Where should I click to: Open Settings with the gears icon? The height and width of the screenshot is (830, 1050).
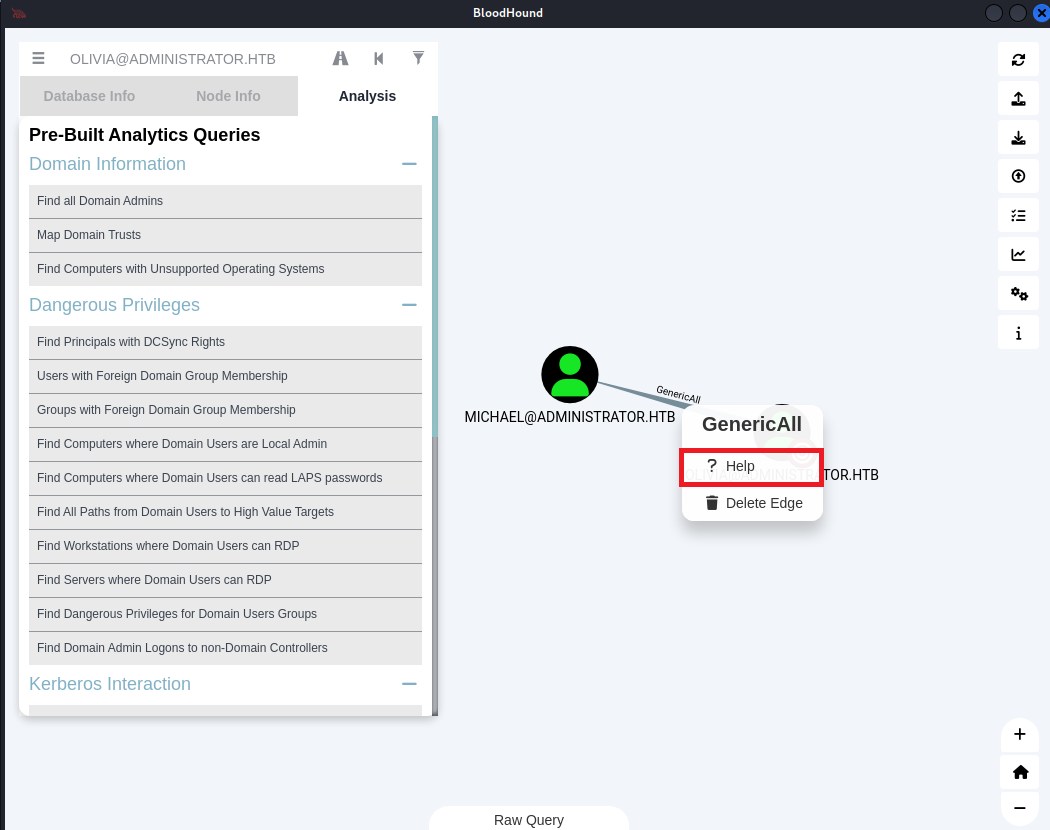(x=1018, y=293)
